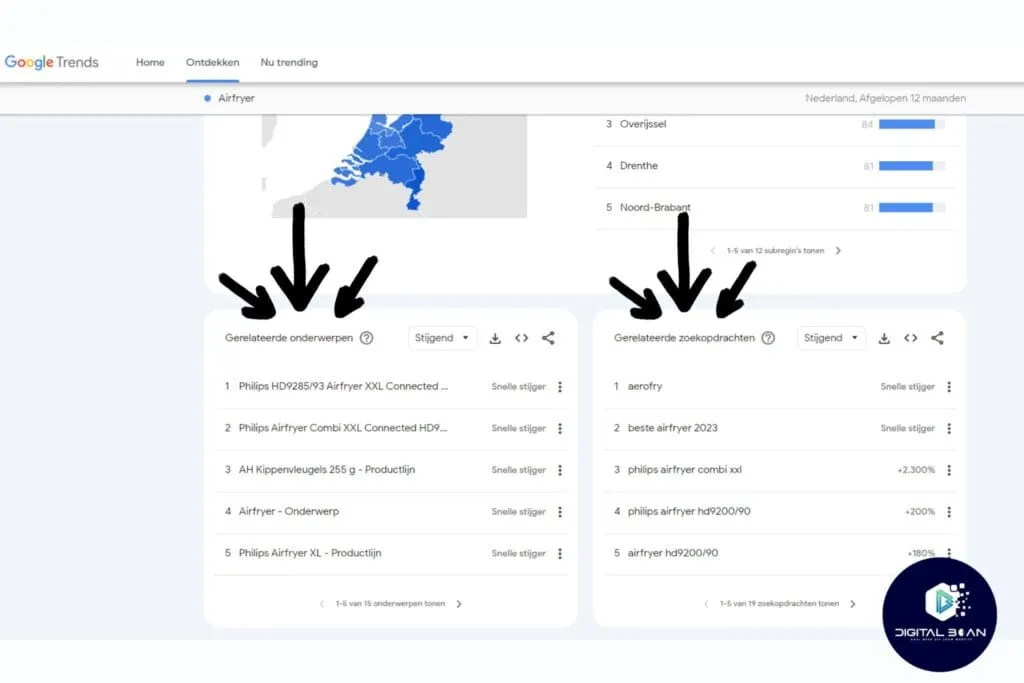Download Gerelateerde onderwerpen data as CSV
1024x683 pixels.
(495, 338)
